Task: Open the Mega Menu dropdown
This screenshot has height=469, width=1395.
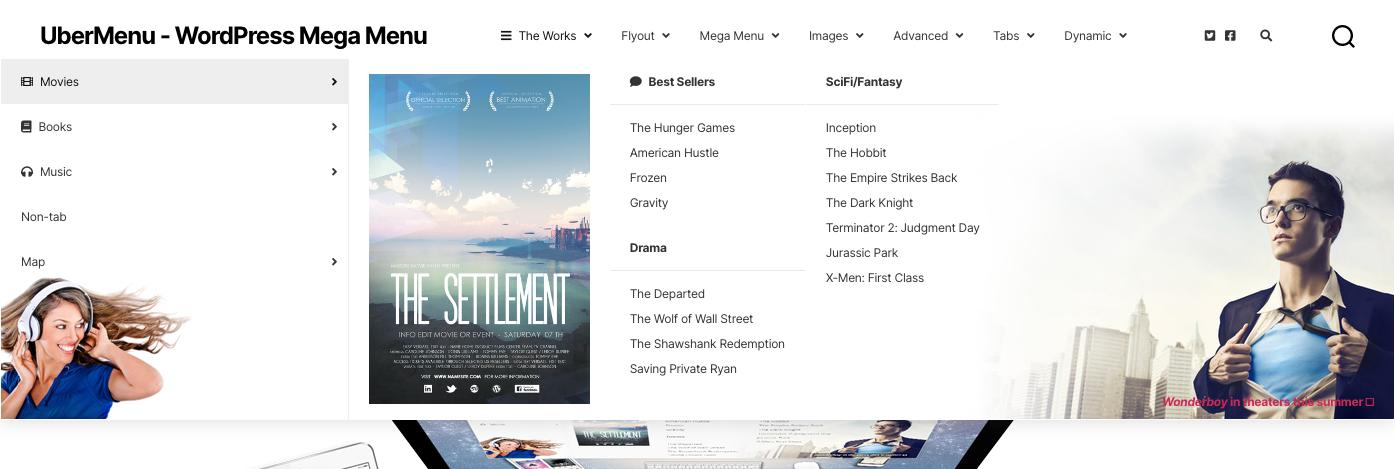Action: [x=739, y=36]
